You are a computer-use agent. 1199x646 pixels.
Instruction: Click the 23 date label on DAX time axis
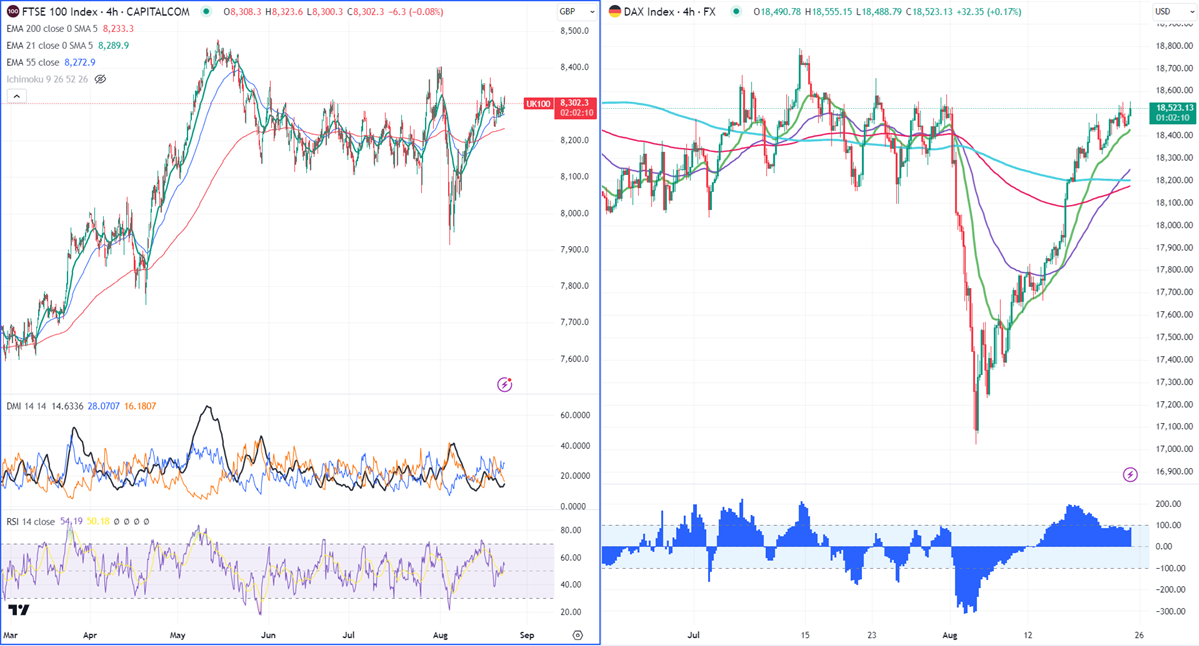coord(872,635)
